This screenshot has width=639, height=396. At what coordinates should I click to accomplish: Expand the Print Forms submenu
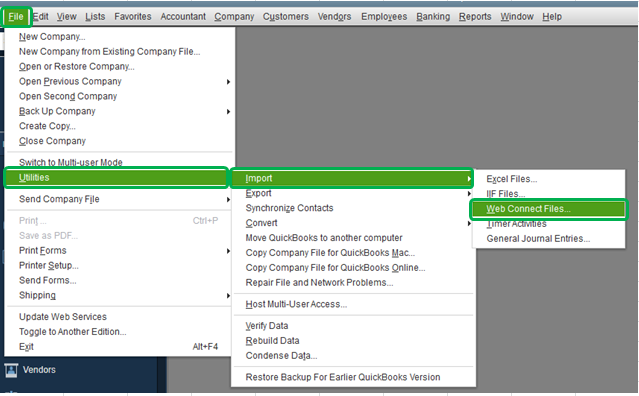click(119, 251)
